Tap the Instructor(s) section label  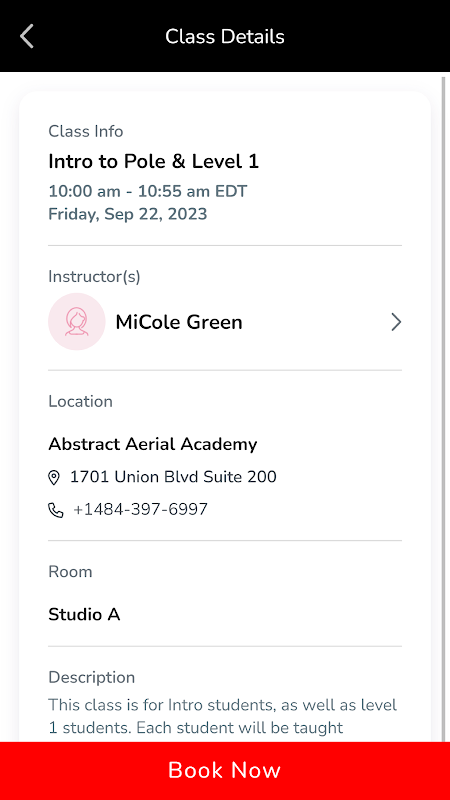click(x=94, y=277)
